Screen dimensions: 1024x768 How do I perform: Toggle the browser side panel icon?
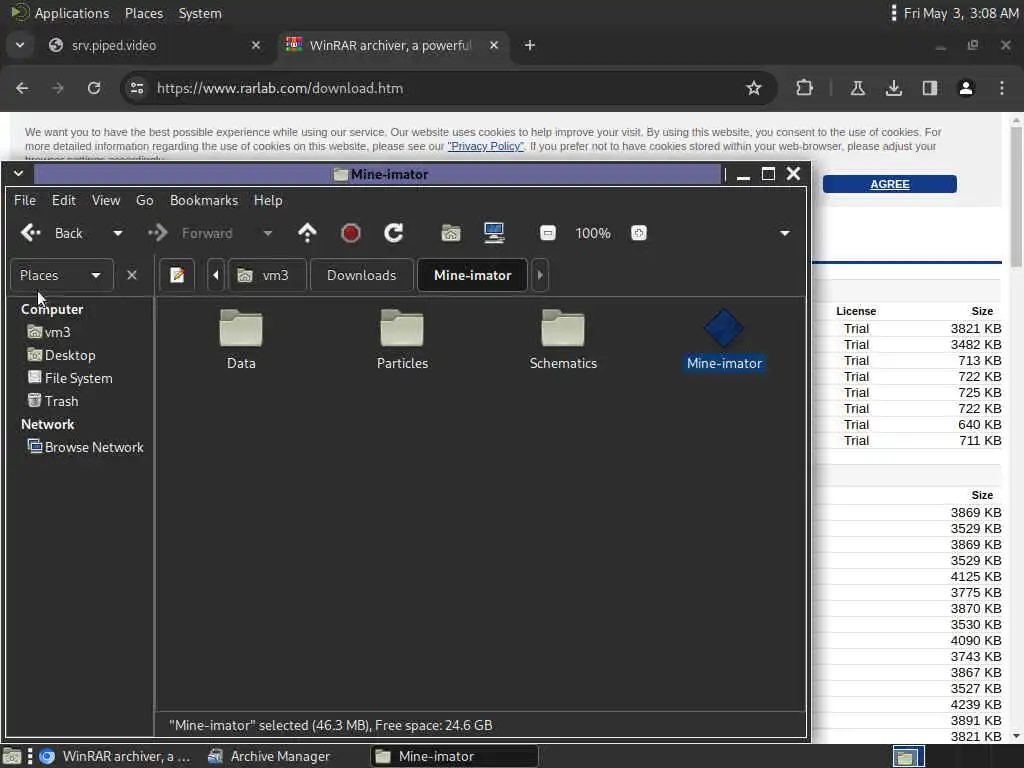coord(930,88)
